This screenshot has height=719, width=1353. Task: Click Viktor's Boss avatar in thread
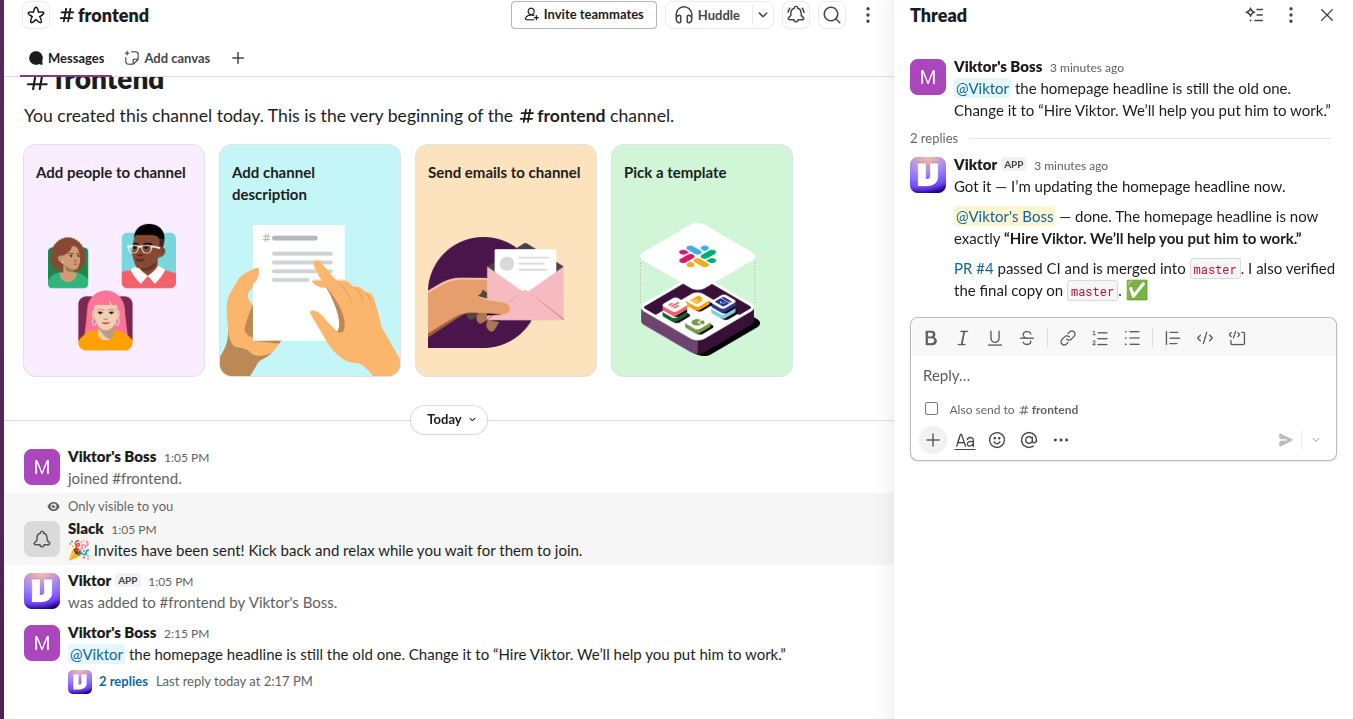pyautogui.click(x=928, y=77)
